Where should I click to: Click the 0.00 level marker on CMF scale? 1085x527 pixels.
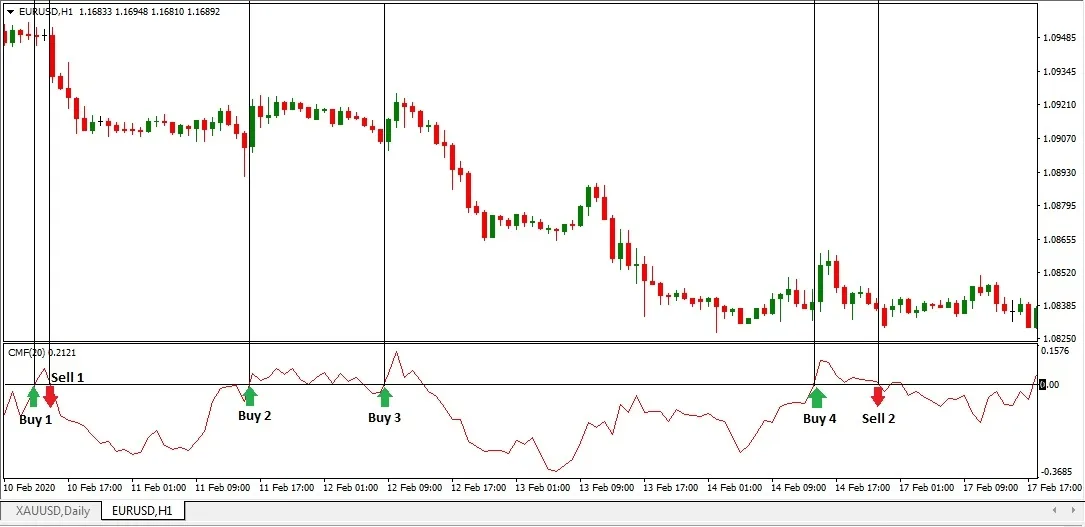[1049, 385]
